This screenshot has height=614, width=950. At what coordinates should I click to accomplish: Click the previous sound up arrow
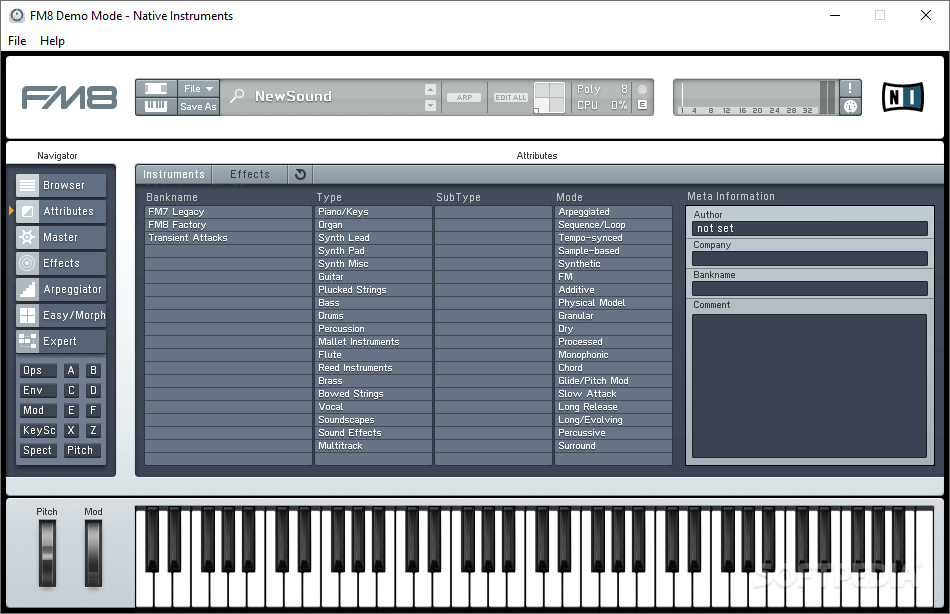coord(430,89)
